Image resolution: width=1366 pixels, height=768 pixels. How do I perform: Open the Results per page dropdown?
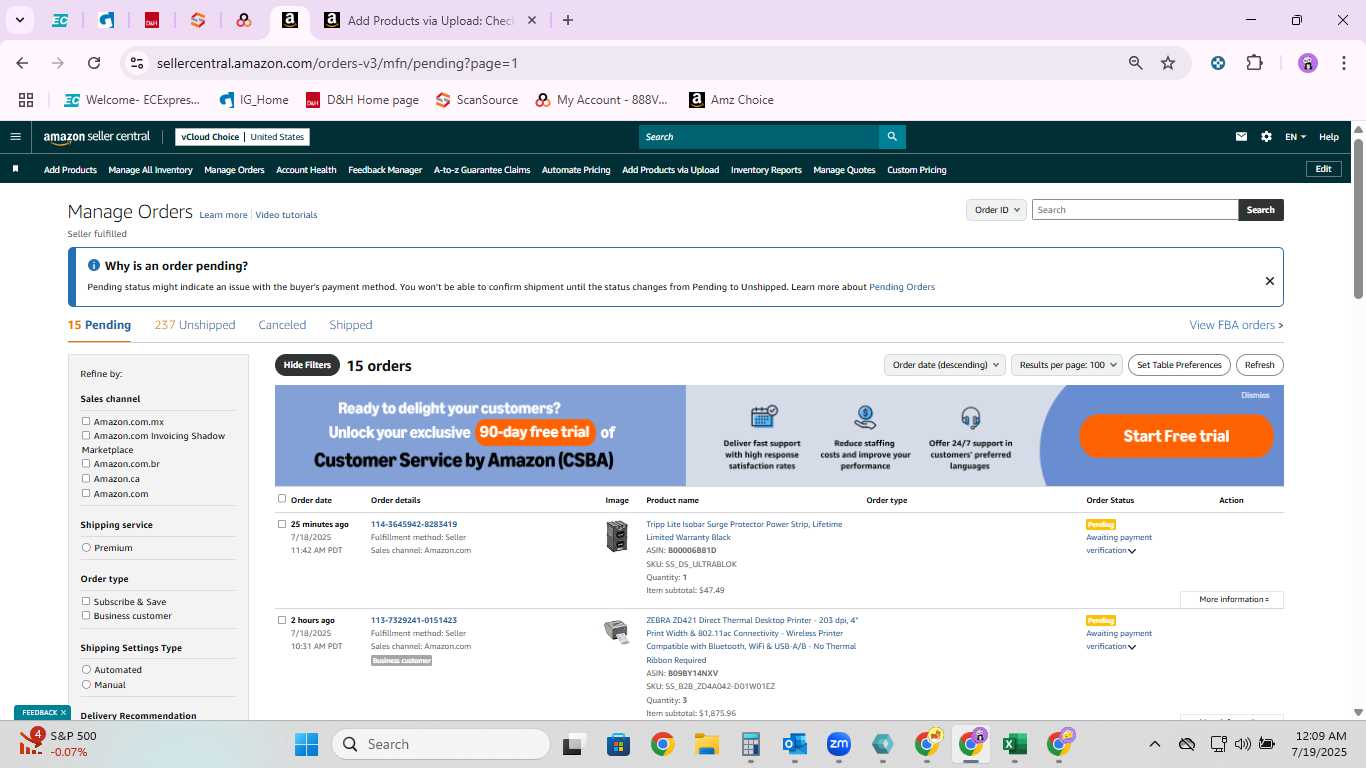1067,365
